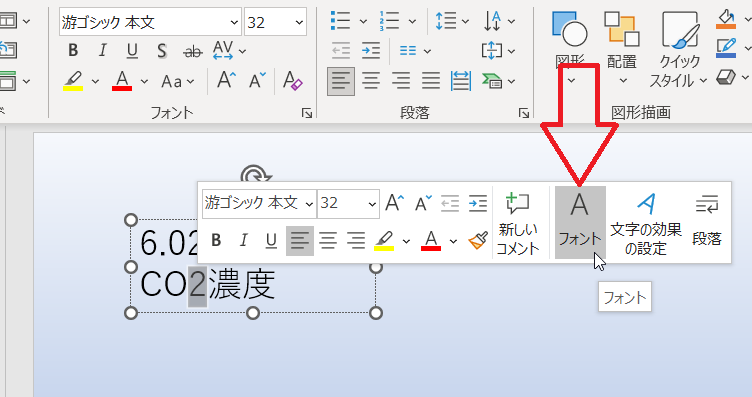Toggle Underline on the mini toolbar

pyautogui.click(x=271, y=240)
